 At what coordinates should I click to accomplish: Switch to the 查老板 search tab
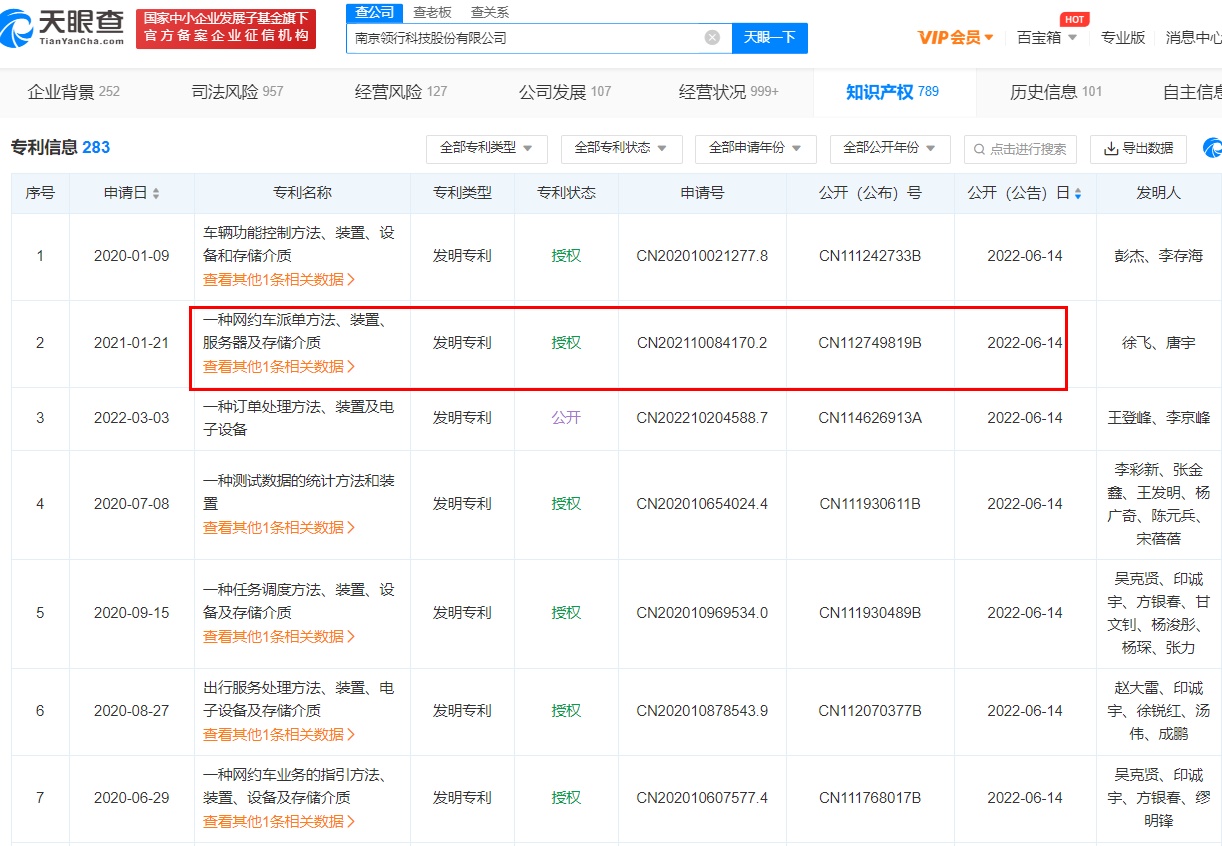[432, 12]
